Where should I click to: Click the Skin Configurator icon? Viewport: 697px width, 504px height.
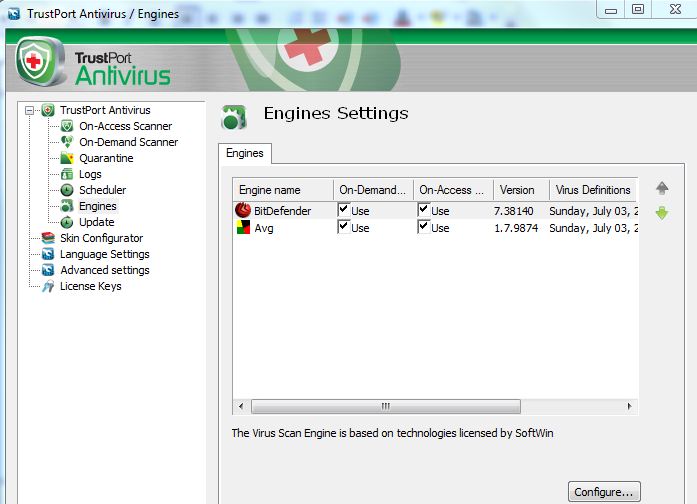pos(48,238)
